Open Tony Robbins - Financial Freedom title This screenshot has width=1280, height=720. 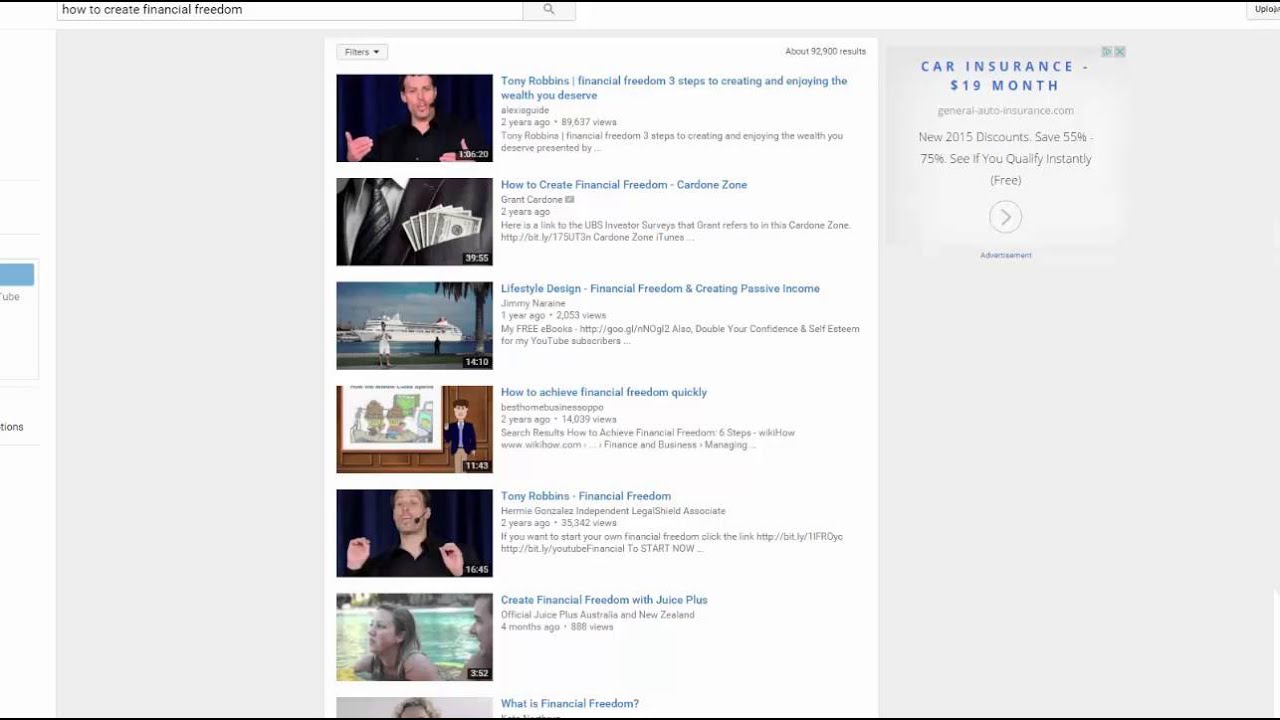(586, 497)
